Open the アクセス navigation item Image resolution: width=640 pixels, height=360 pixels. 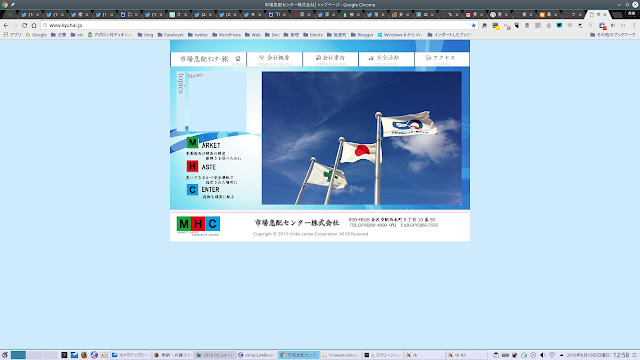(442, 59)
